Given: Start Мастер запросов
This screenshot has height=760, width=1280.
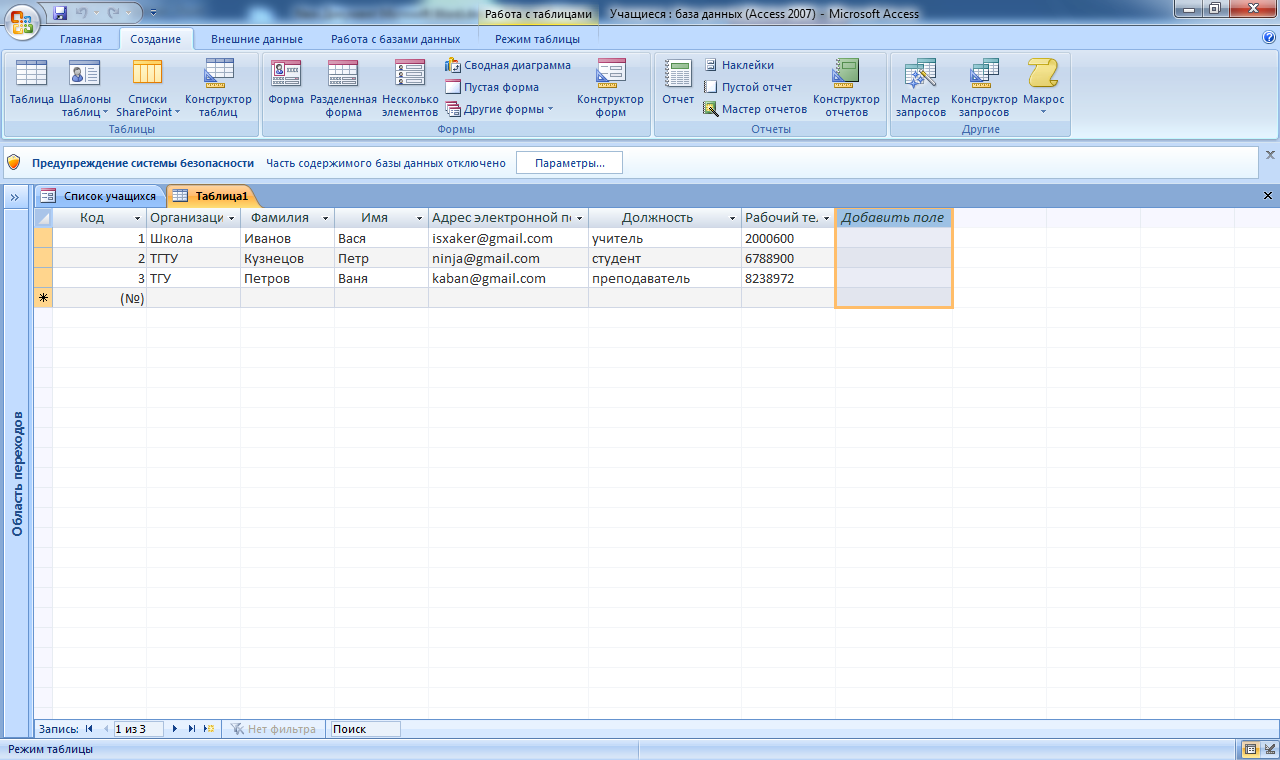Looking at the screenshot, I should pos(920,87).
